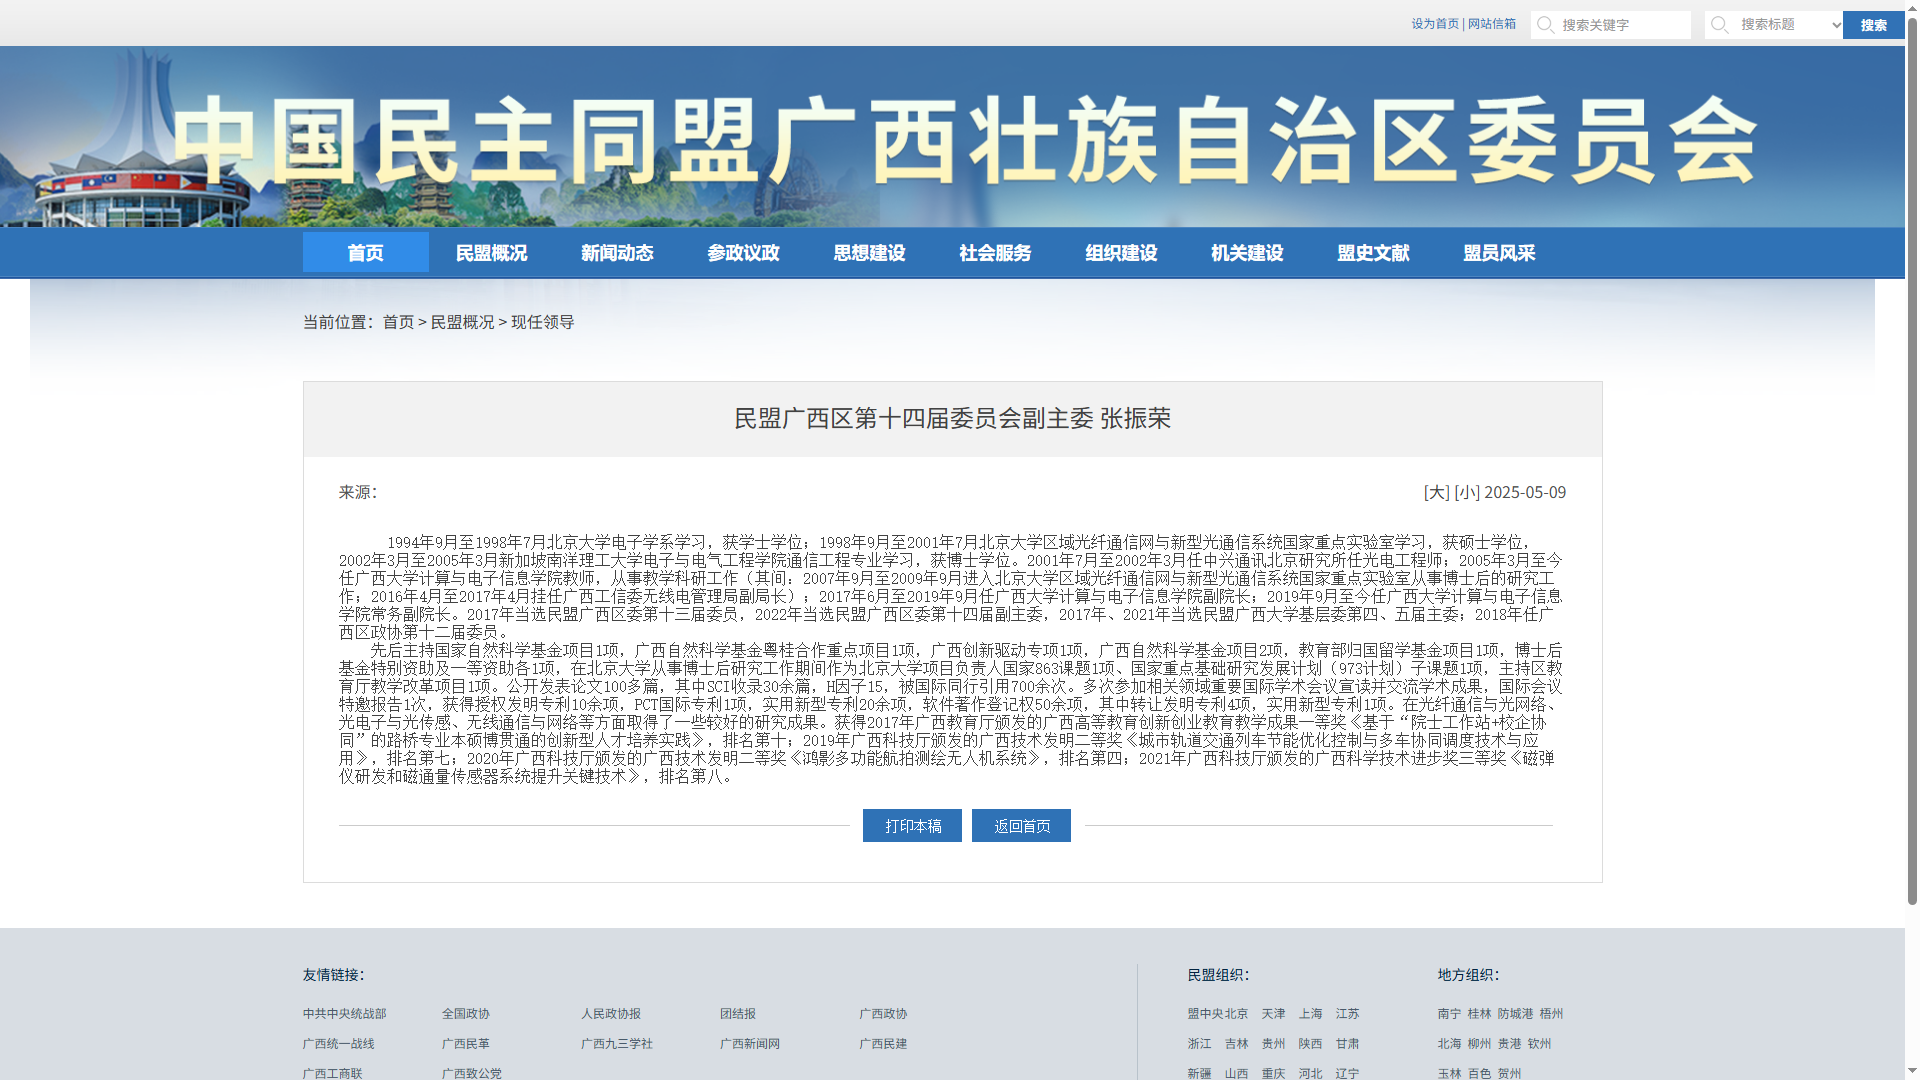
Task: Open 广西民建 link
Action: (883, 1044)
